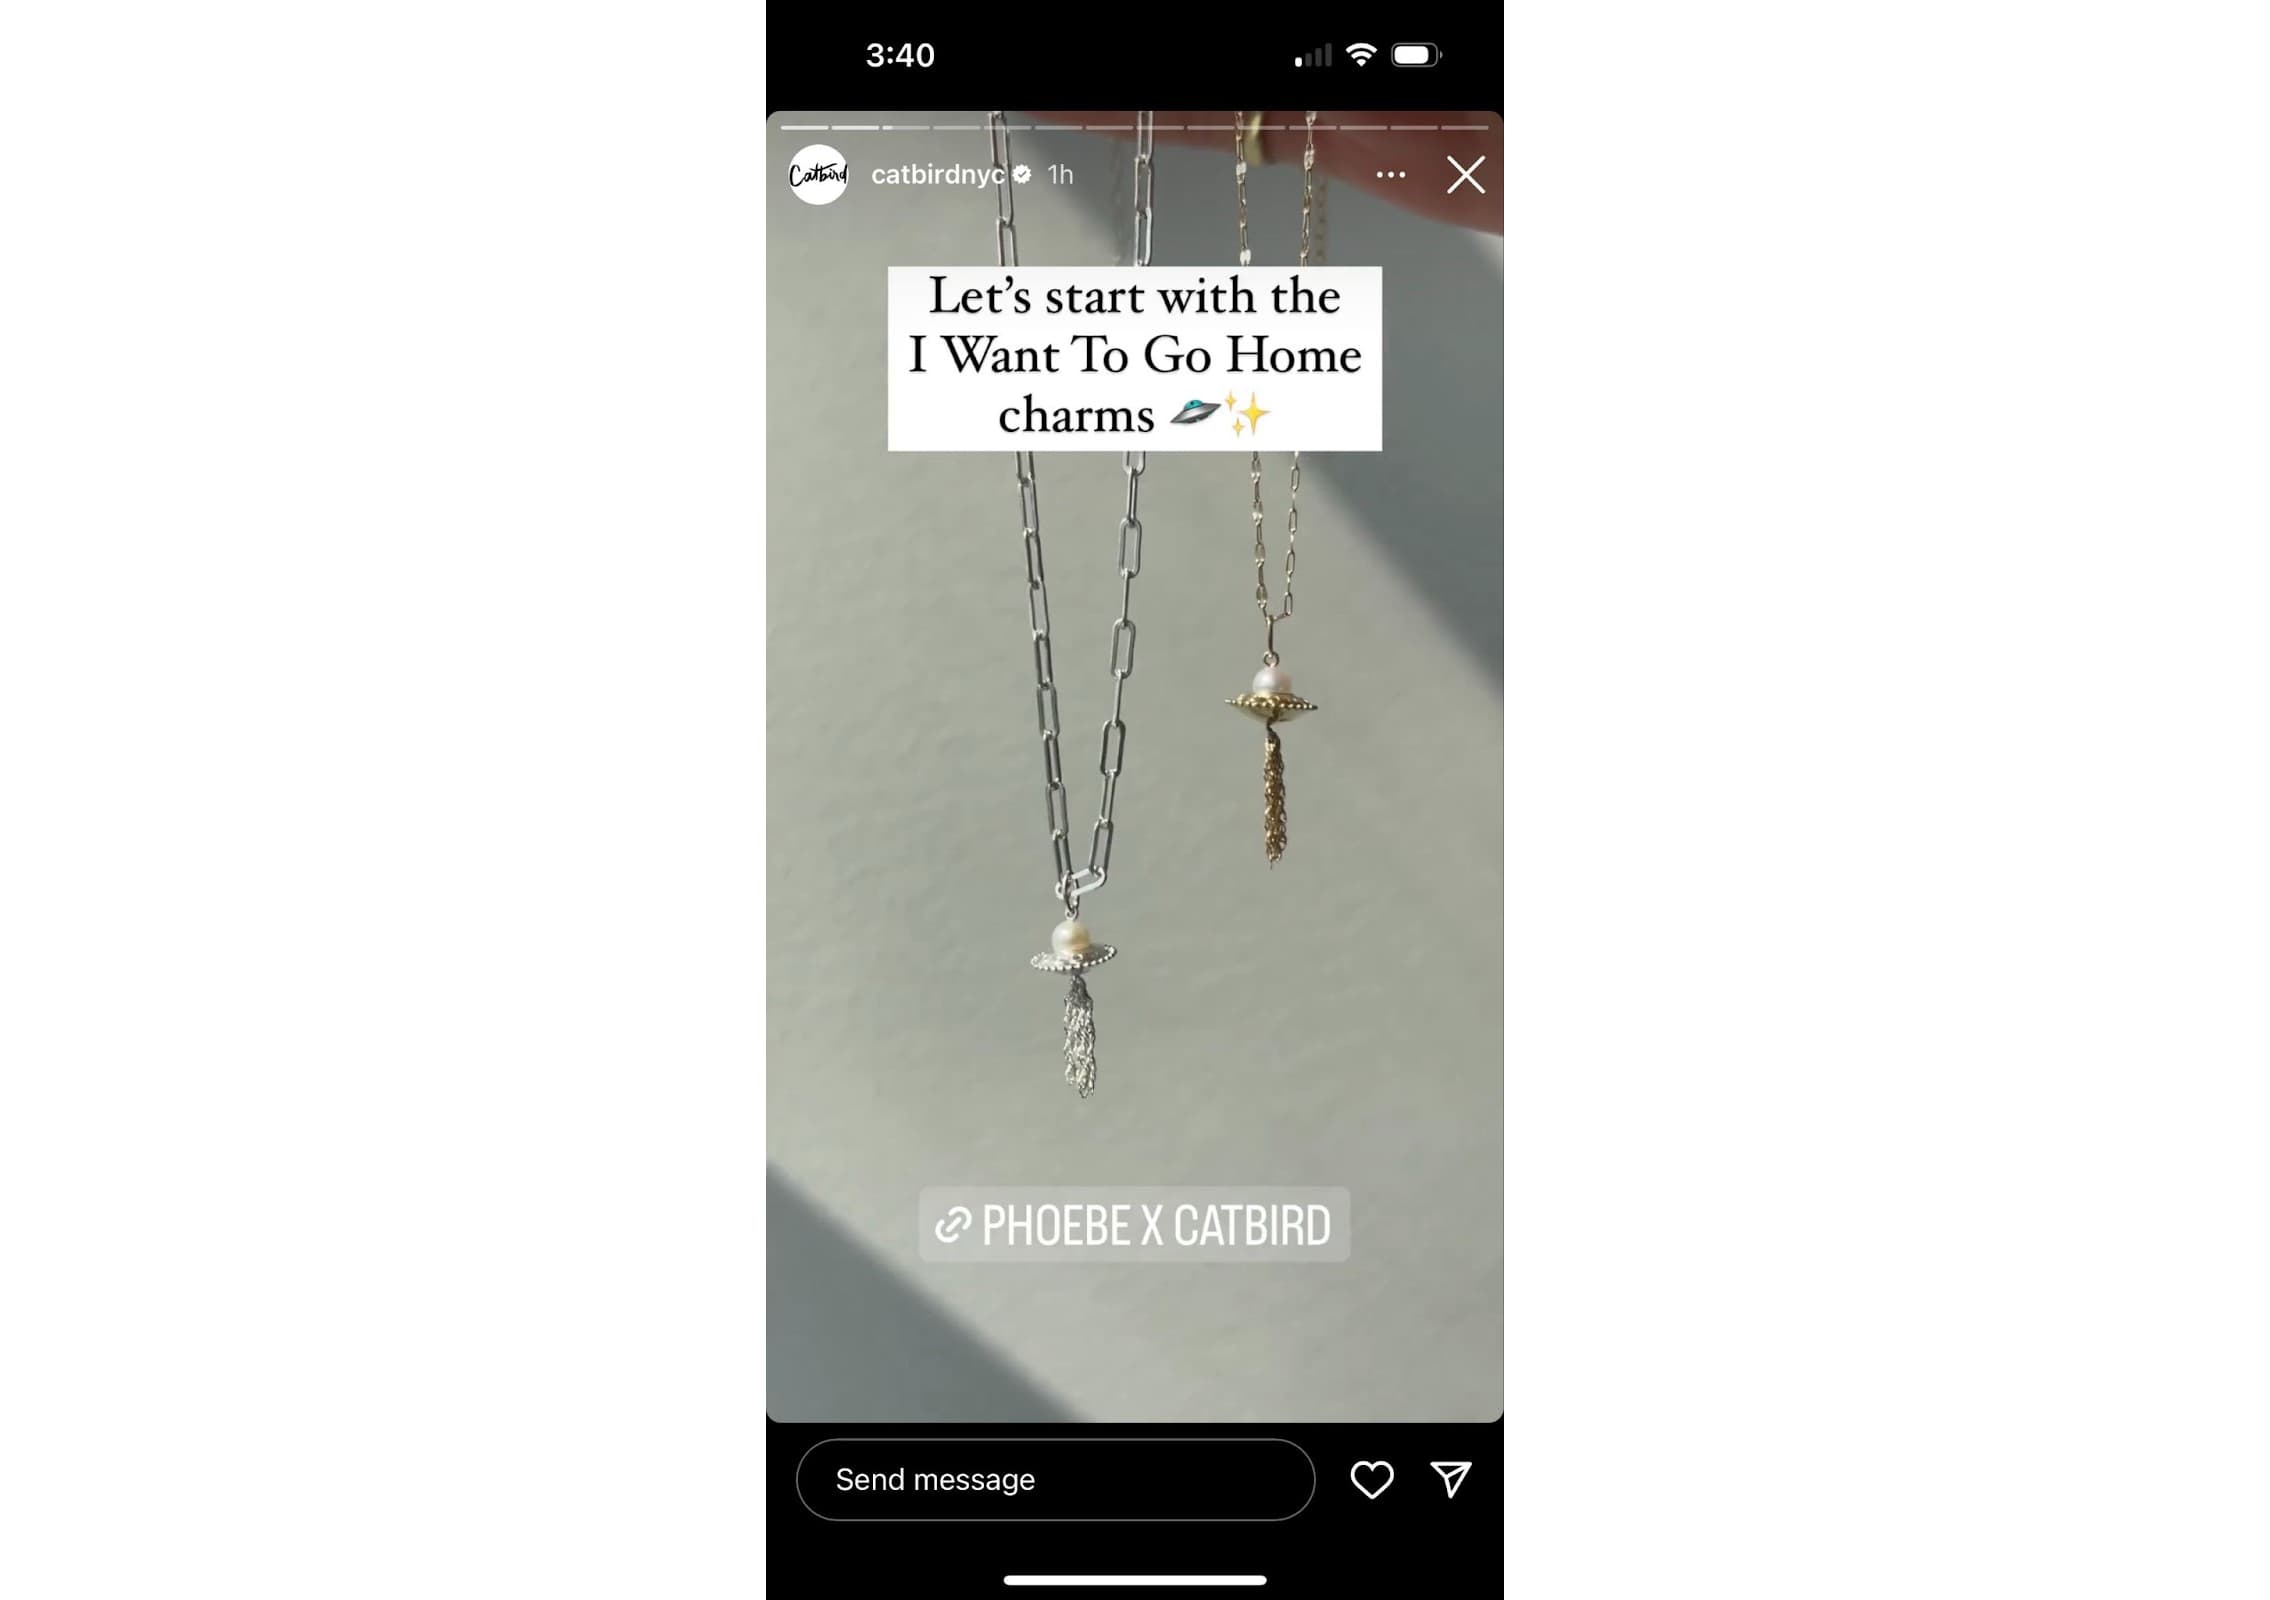Tap the Catbird verified profile icon
This screenshot has width=2270, height=1600.
pos(816,173)
